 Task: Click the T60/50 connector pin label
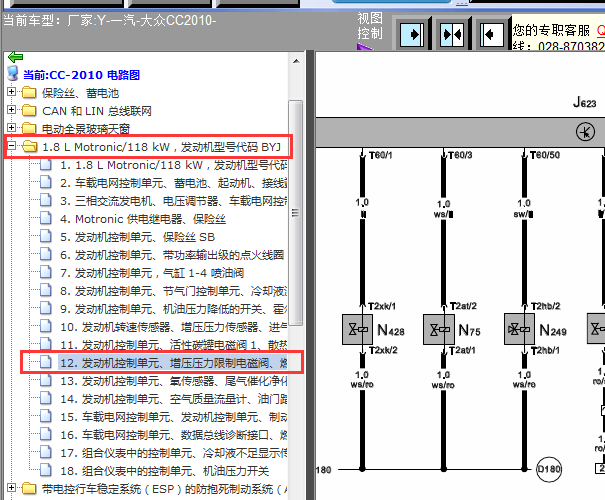545,155
